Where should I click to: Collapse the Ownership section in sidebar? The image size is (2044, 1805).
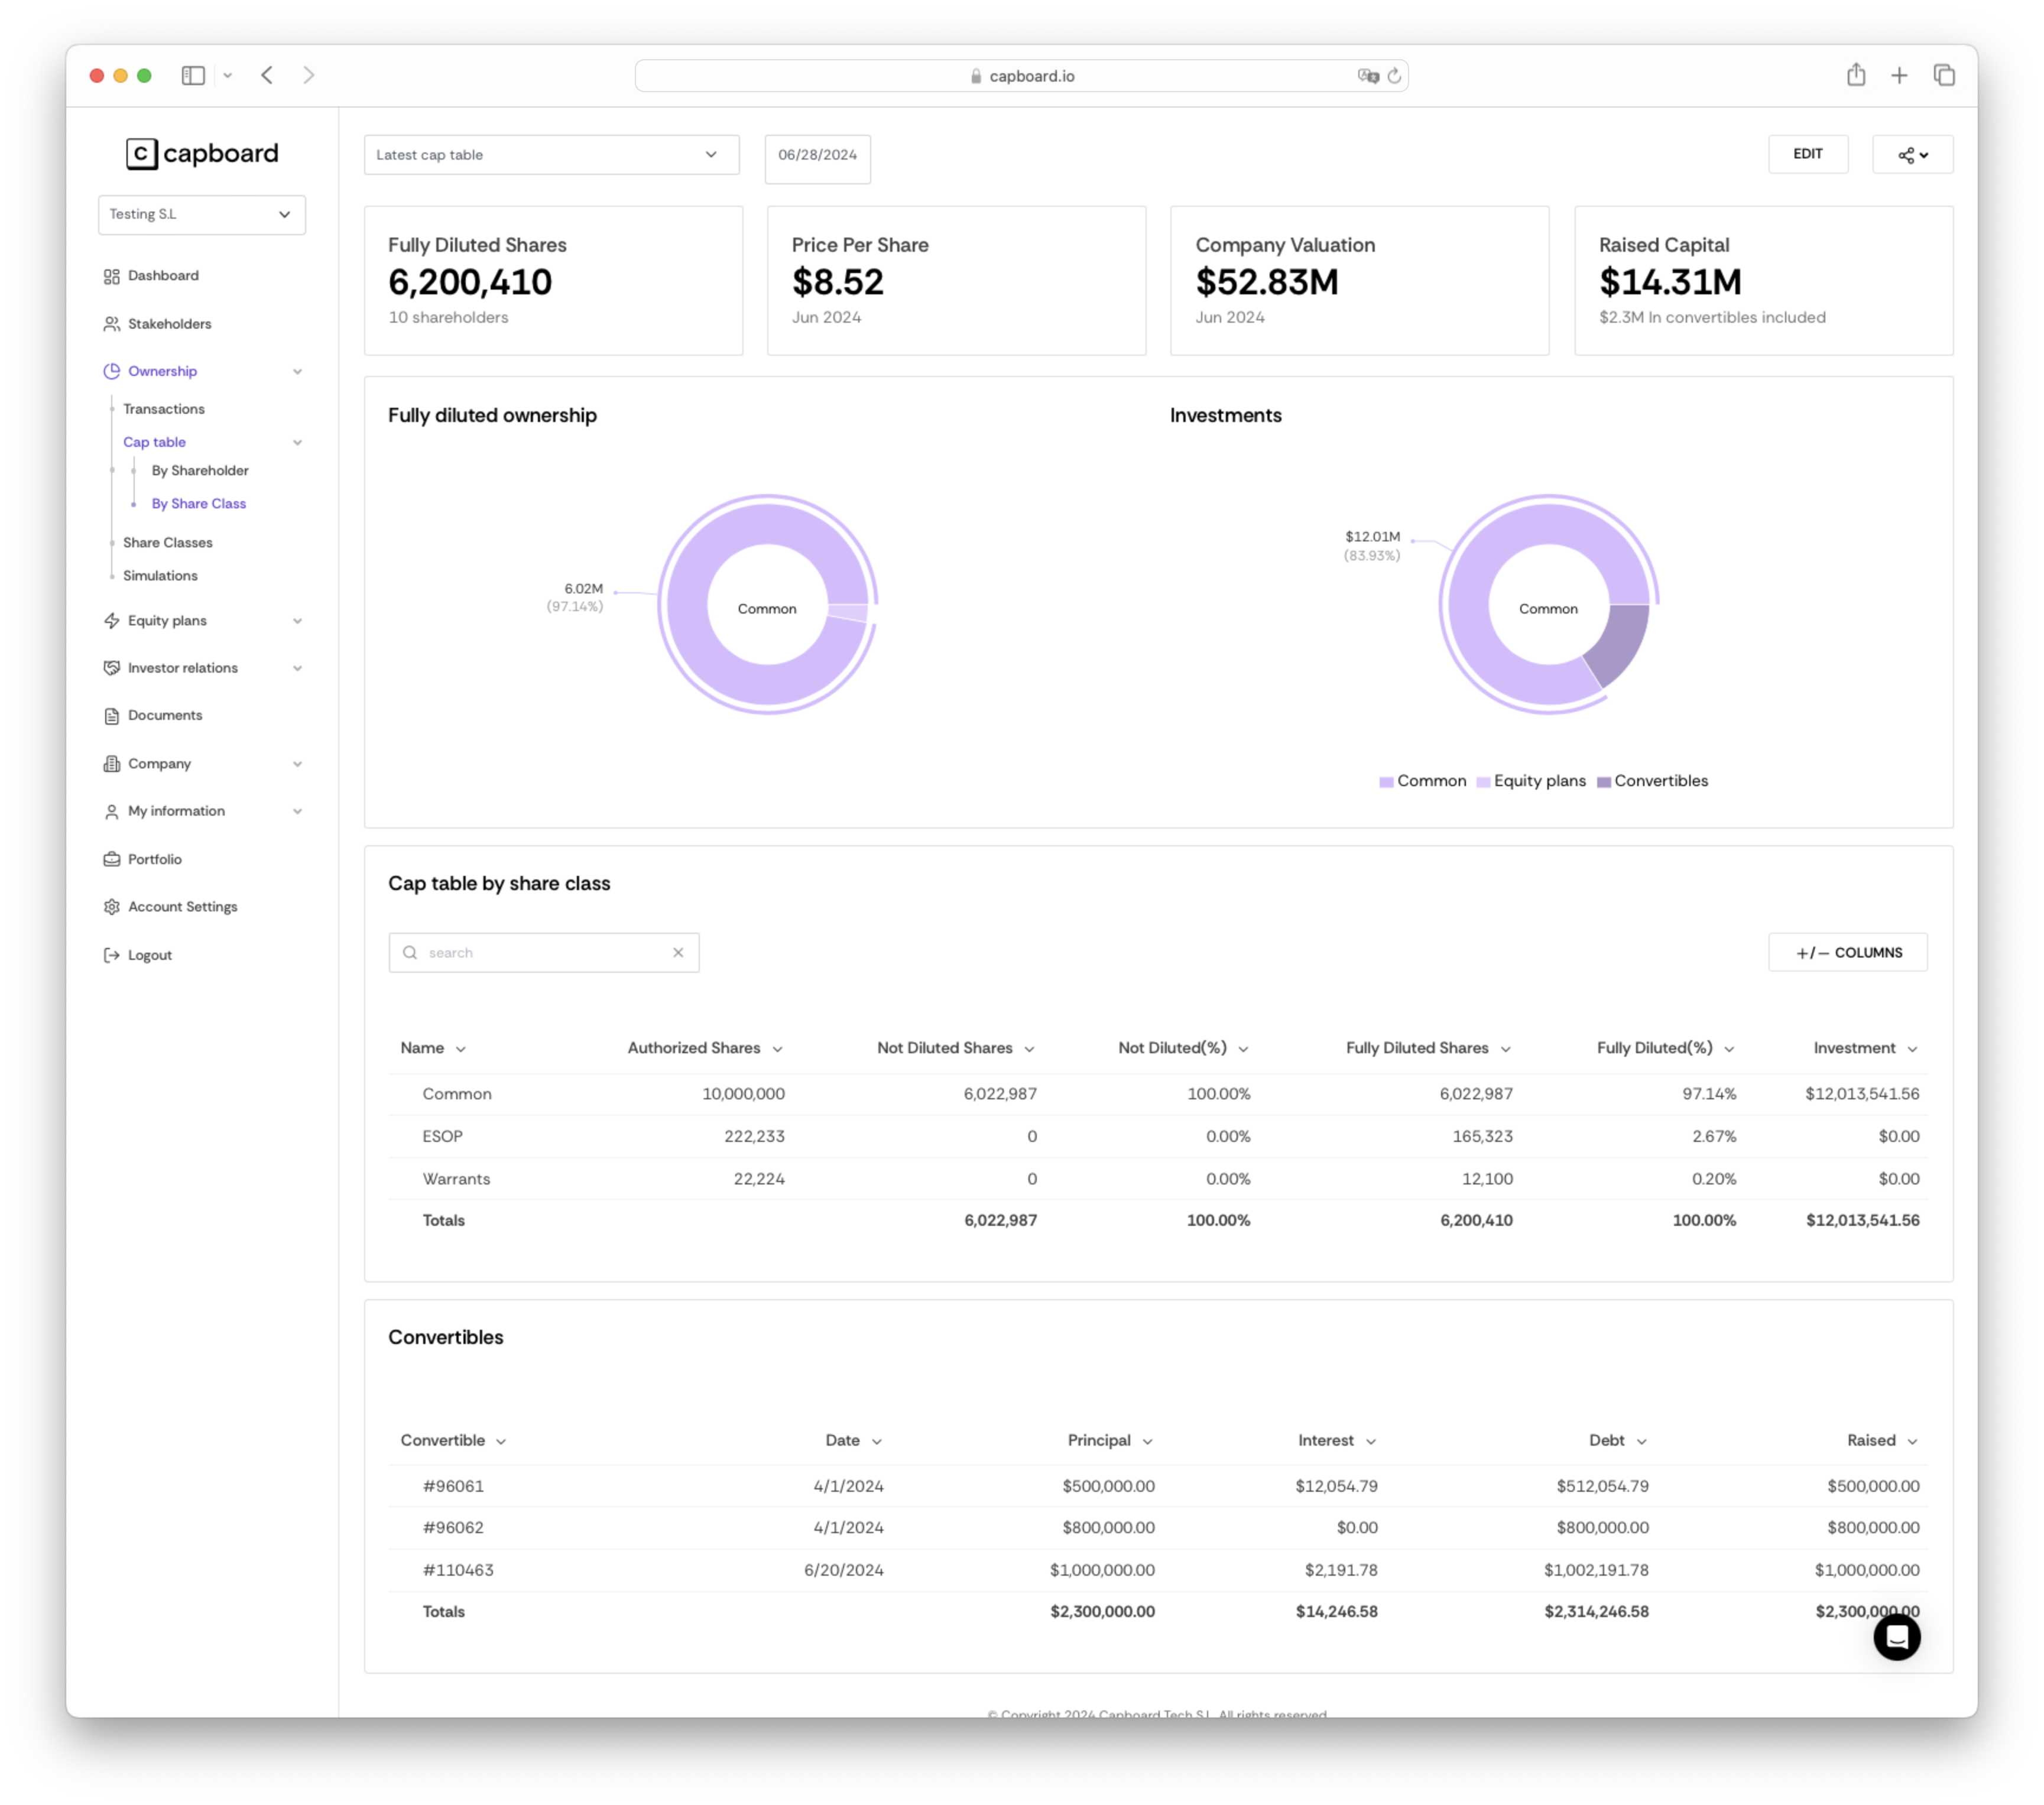(297, 371)
